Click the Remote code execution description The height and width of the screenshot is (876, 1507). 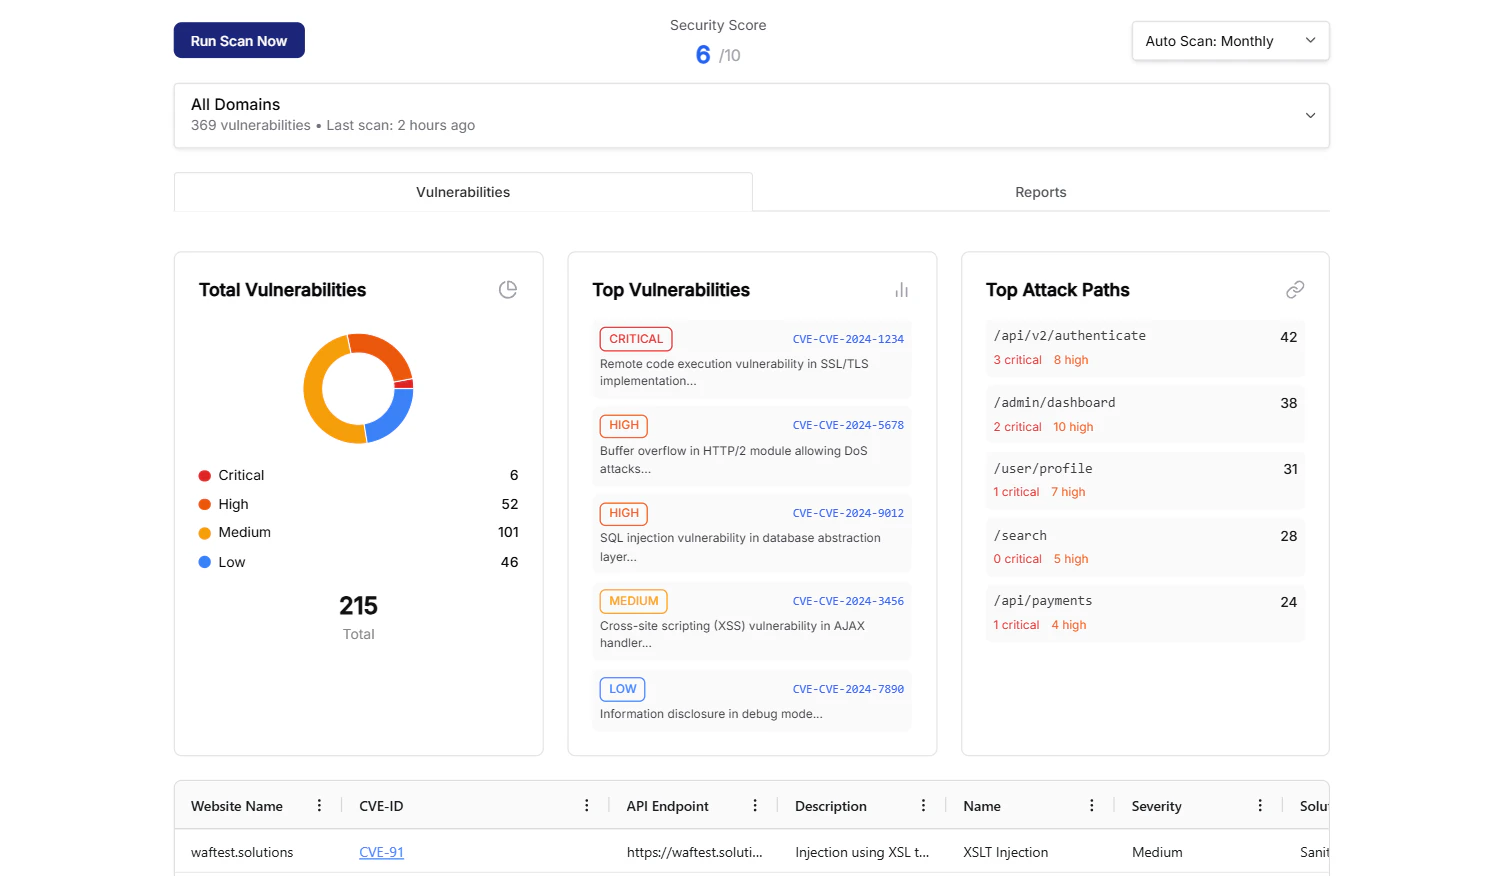tap(734, 372)
